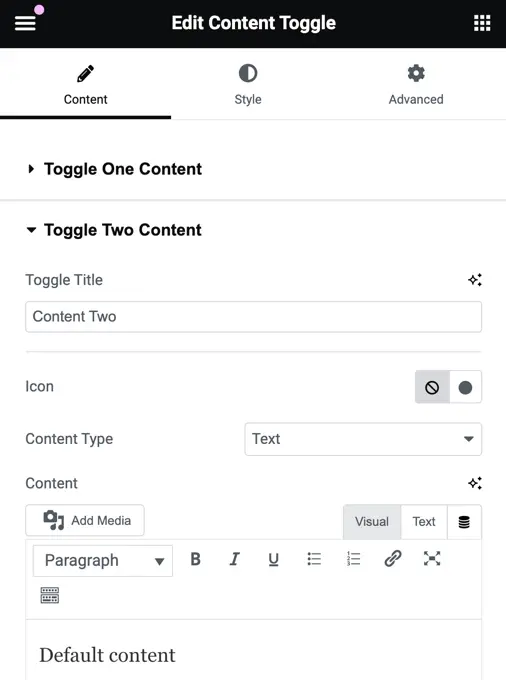Open distraction-free fullscreen editor mode
The image size is (506, 680).
[432, 559]
